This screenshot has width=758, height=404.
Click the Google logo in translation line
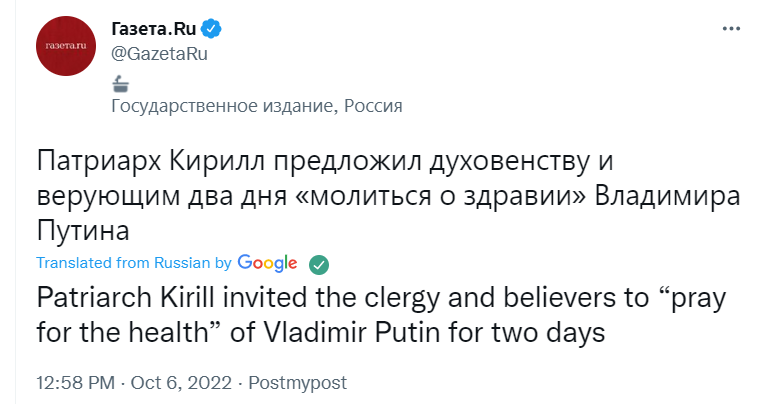coord(267,263)
